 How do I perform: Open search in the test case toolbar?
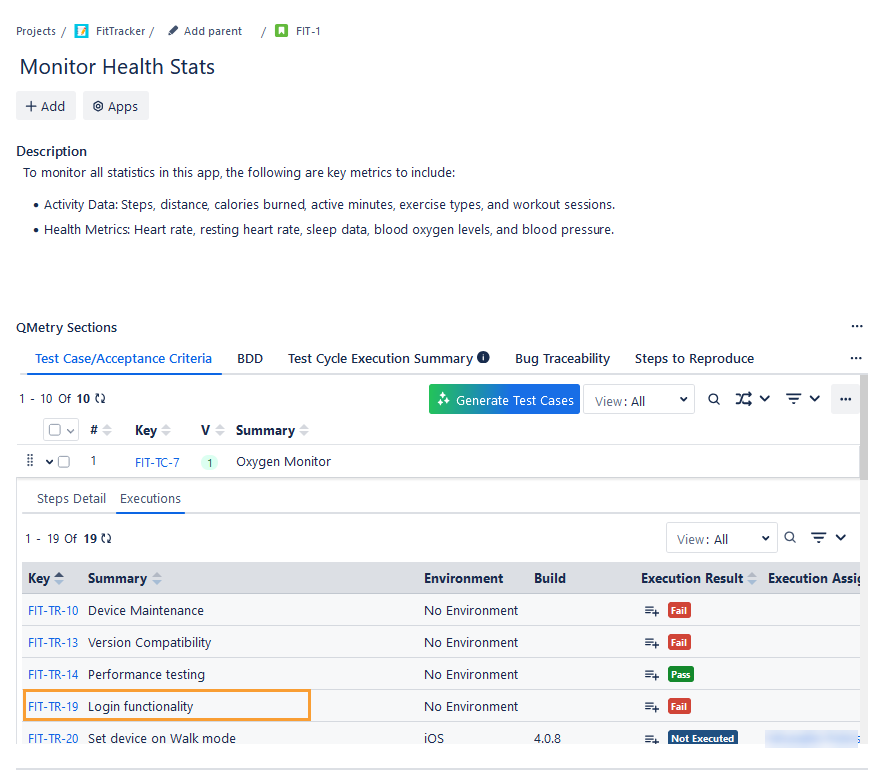[714, 398]
